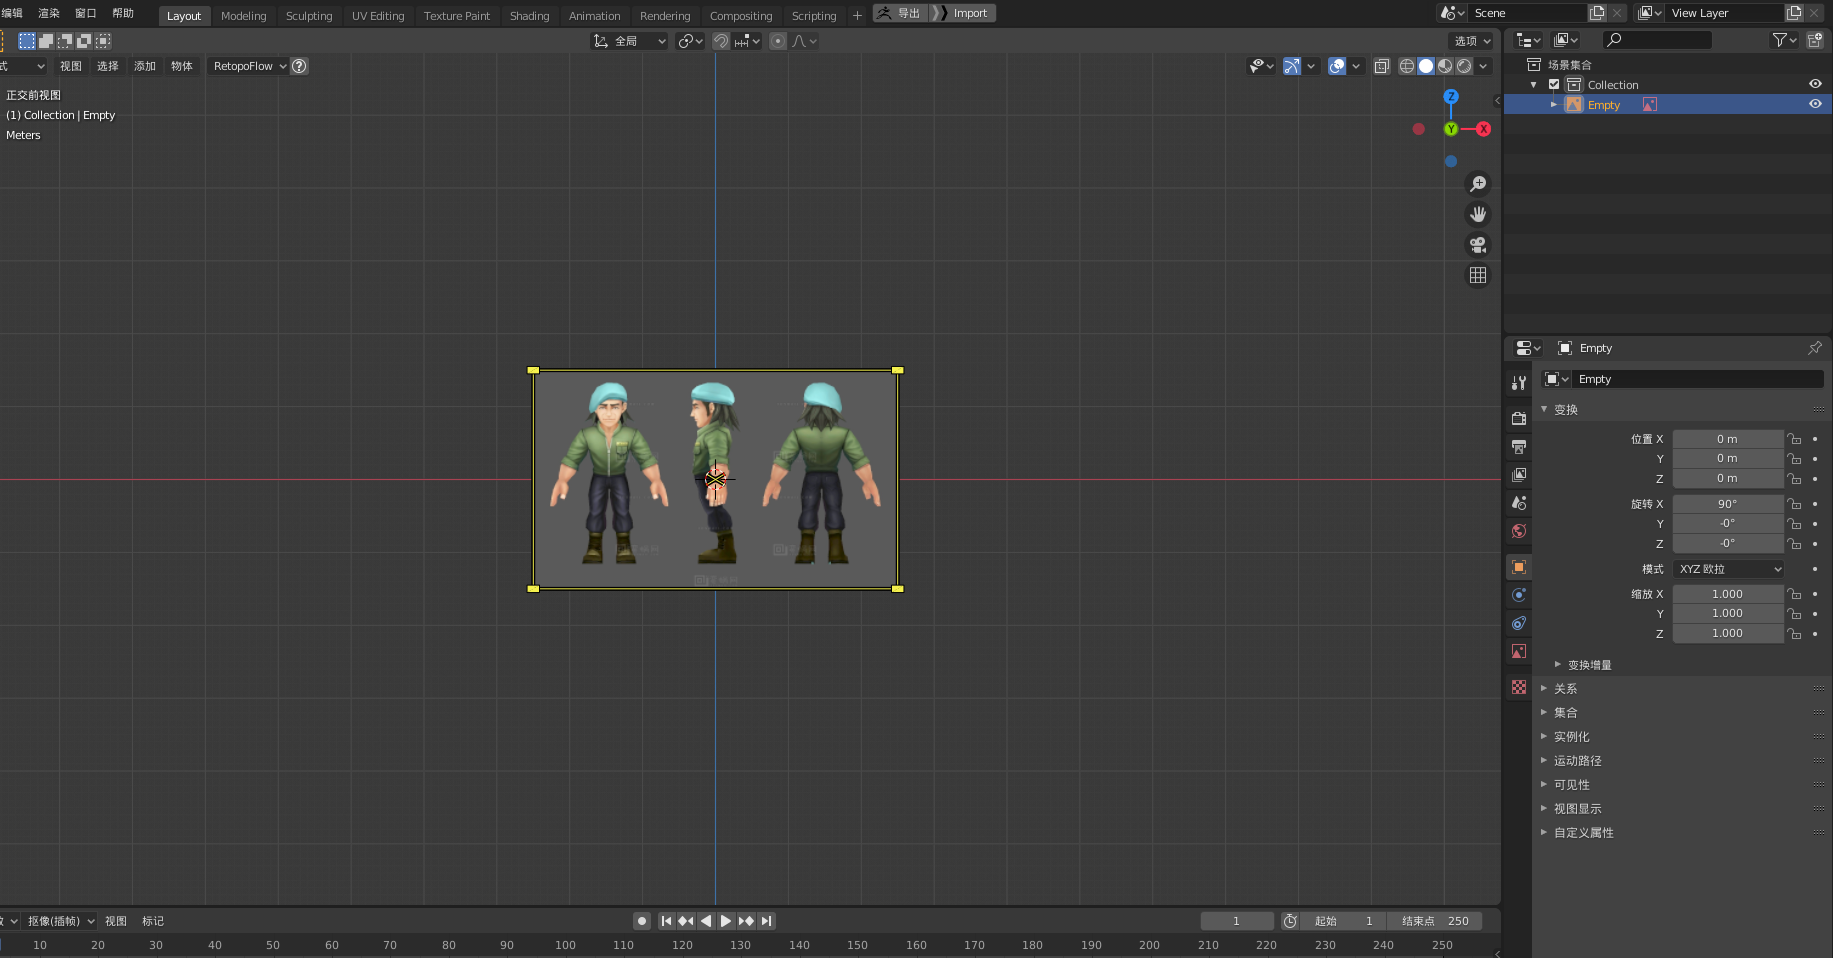Hide Empty object with its eye icon

1815,105
